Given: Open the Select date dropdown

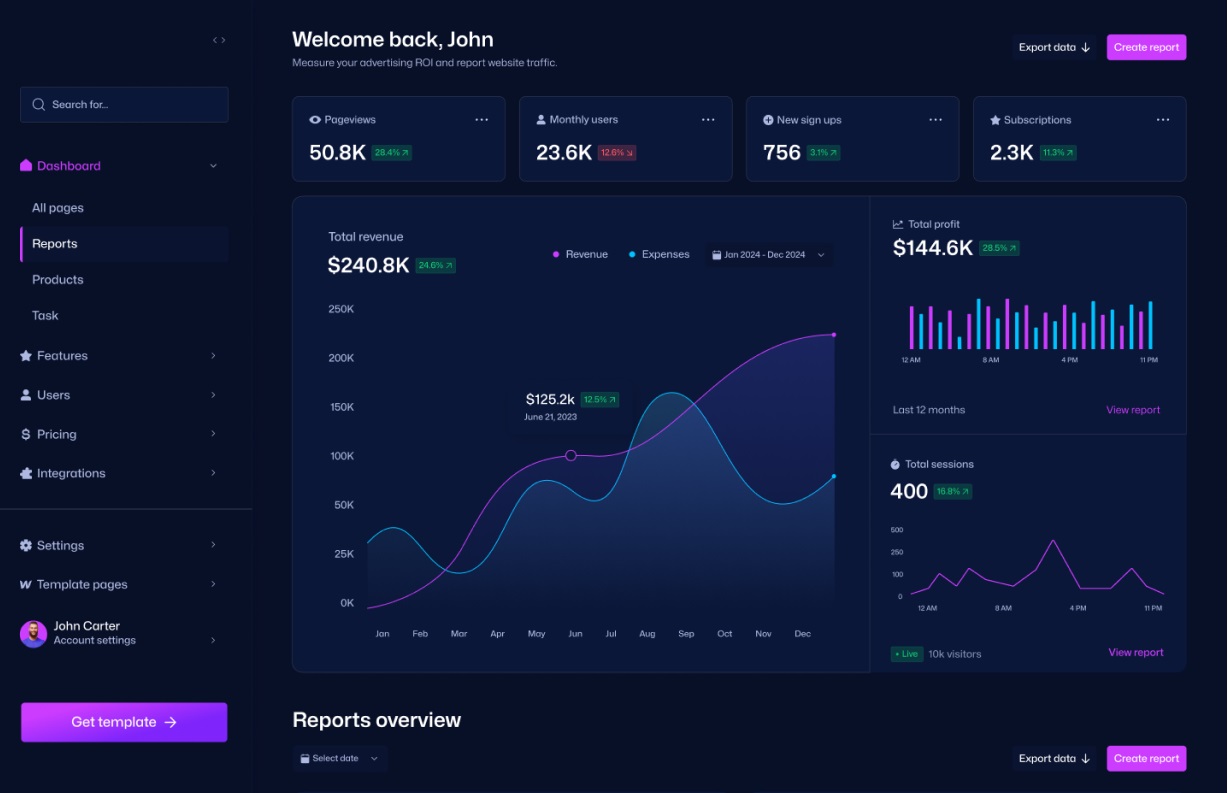Looking at the screenshot, I should [339, 758].
